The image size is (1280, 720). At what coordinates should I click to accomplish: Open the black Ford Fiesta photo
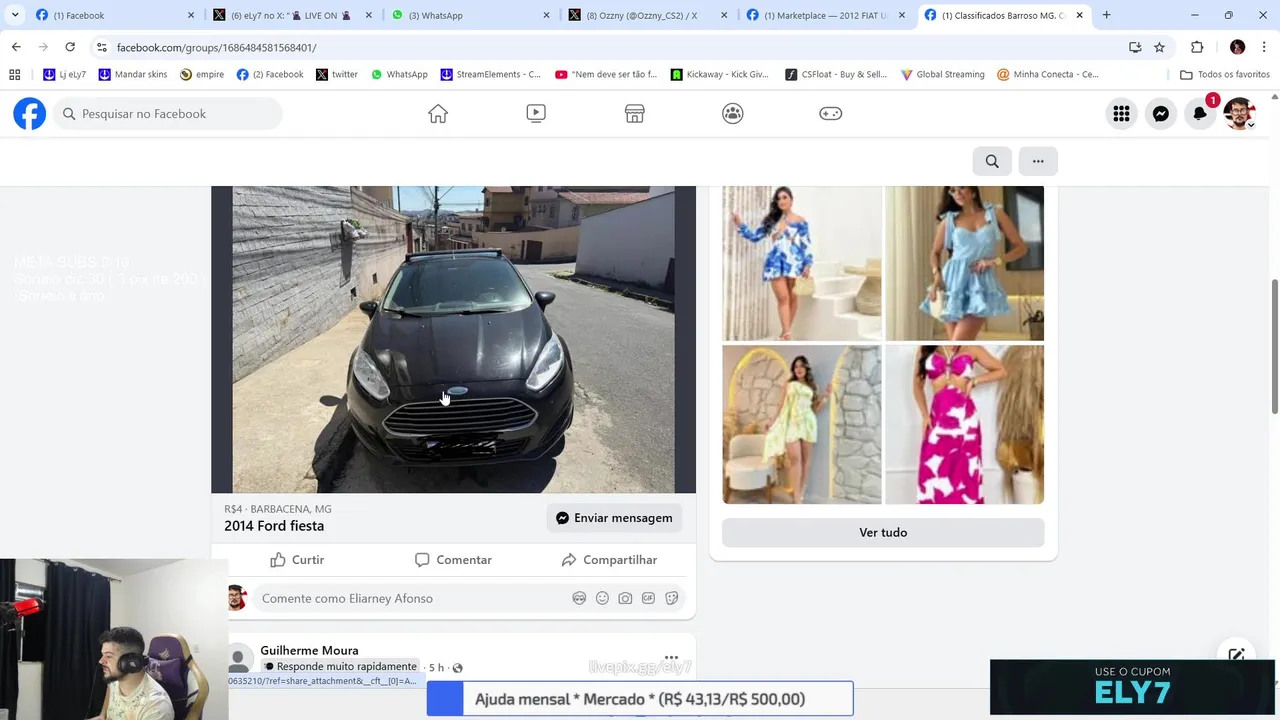point(453,339)
